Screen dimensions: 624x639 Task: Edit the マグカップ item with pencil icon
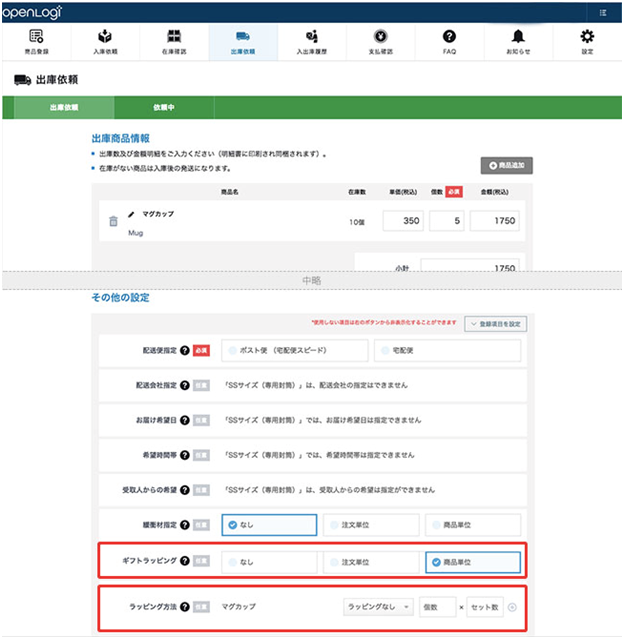[131, 214]
